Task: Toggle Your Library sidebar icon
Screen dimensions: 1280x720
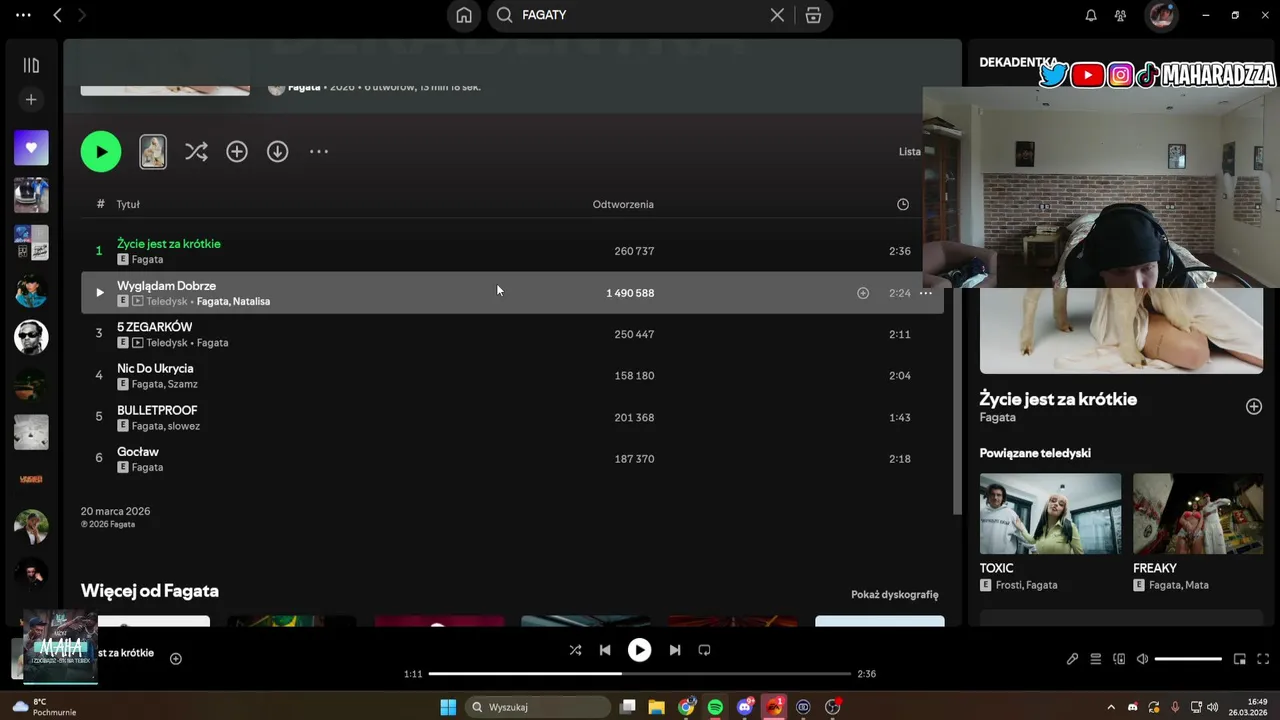Action: pyautogui.click(x=31, y=65)
